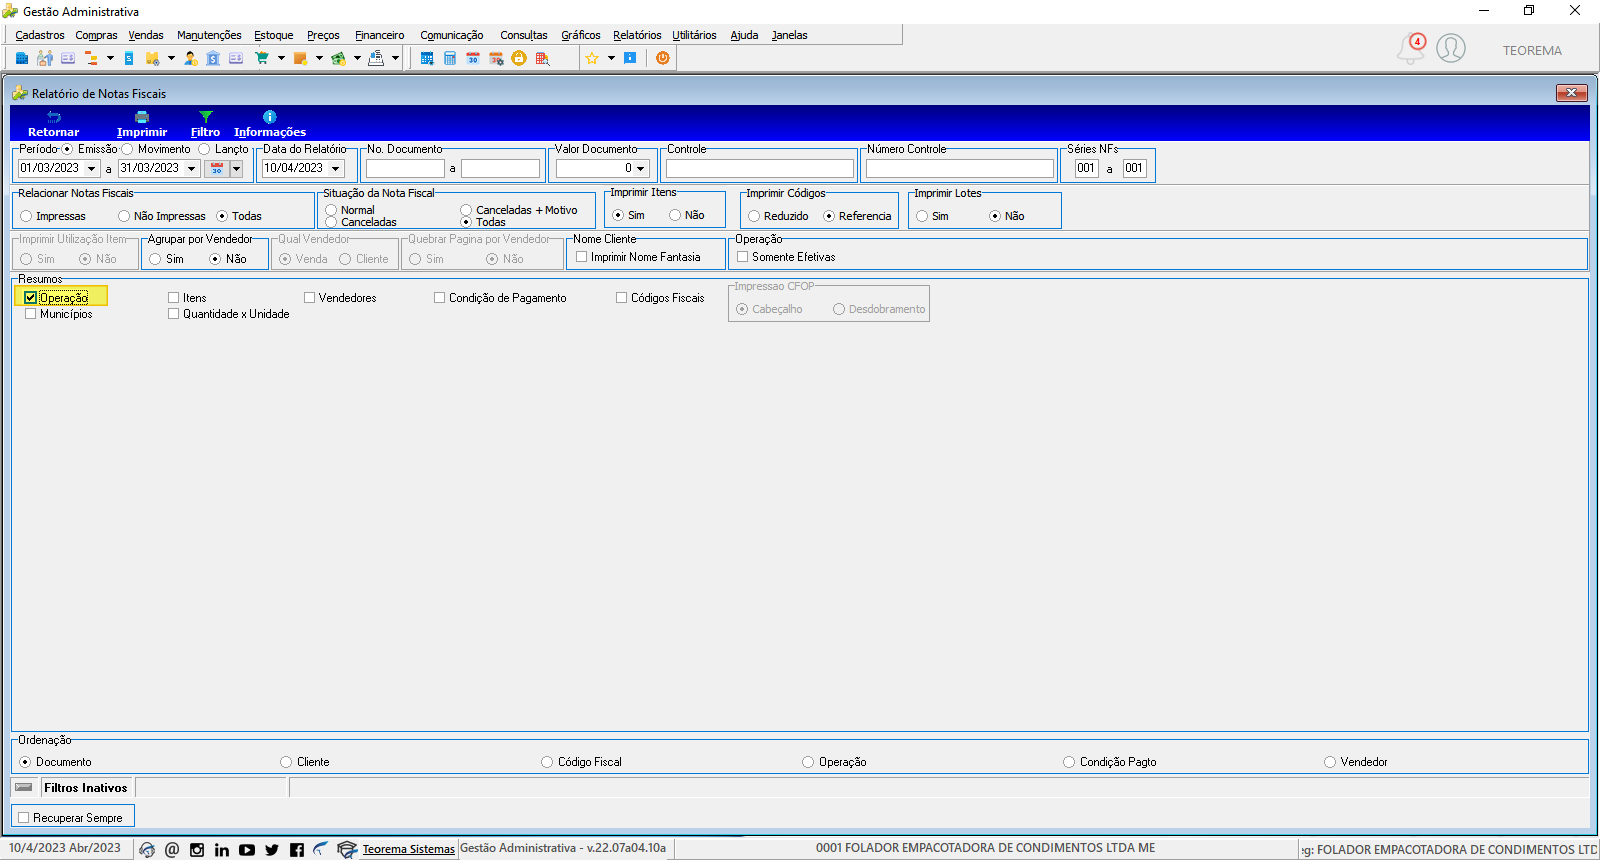This screenshot has width=1600, height=860.
Task: Open the end date 31/03/2023 dropdown
Action: pyautogui.click(x=192, y=169)
